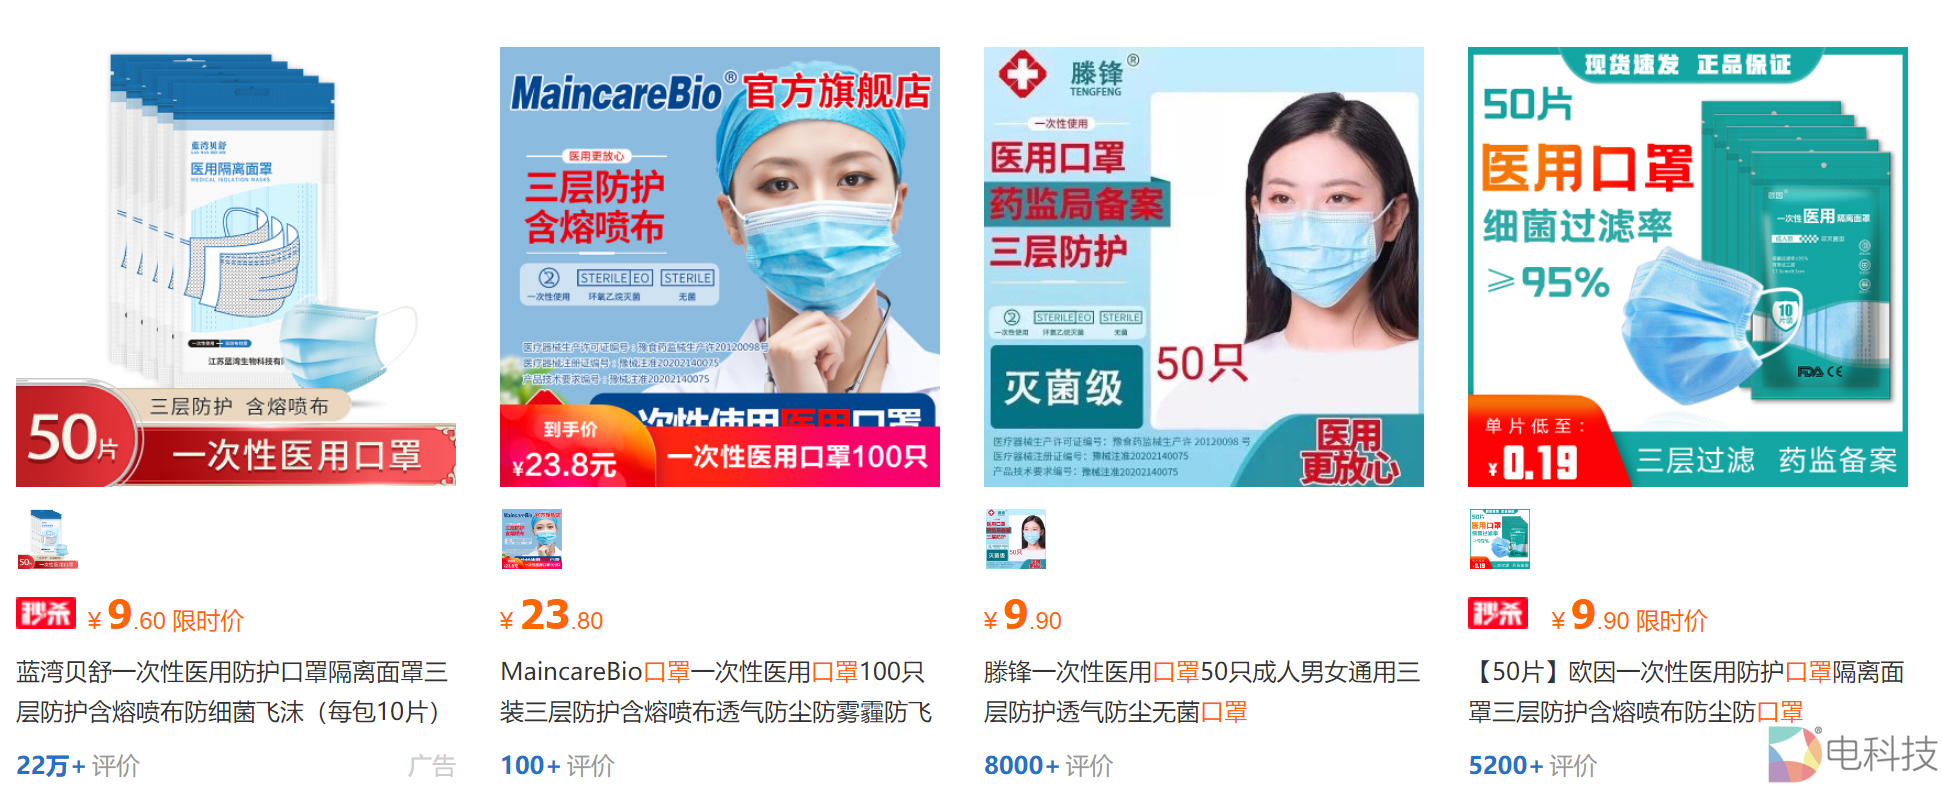Open the MaincareBio mask product image
The height and width of the screenshot is (789, 1942).
point(720,267)
